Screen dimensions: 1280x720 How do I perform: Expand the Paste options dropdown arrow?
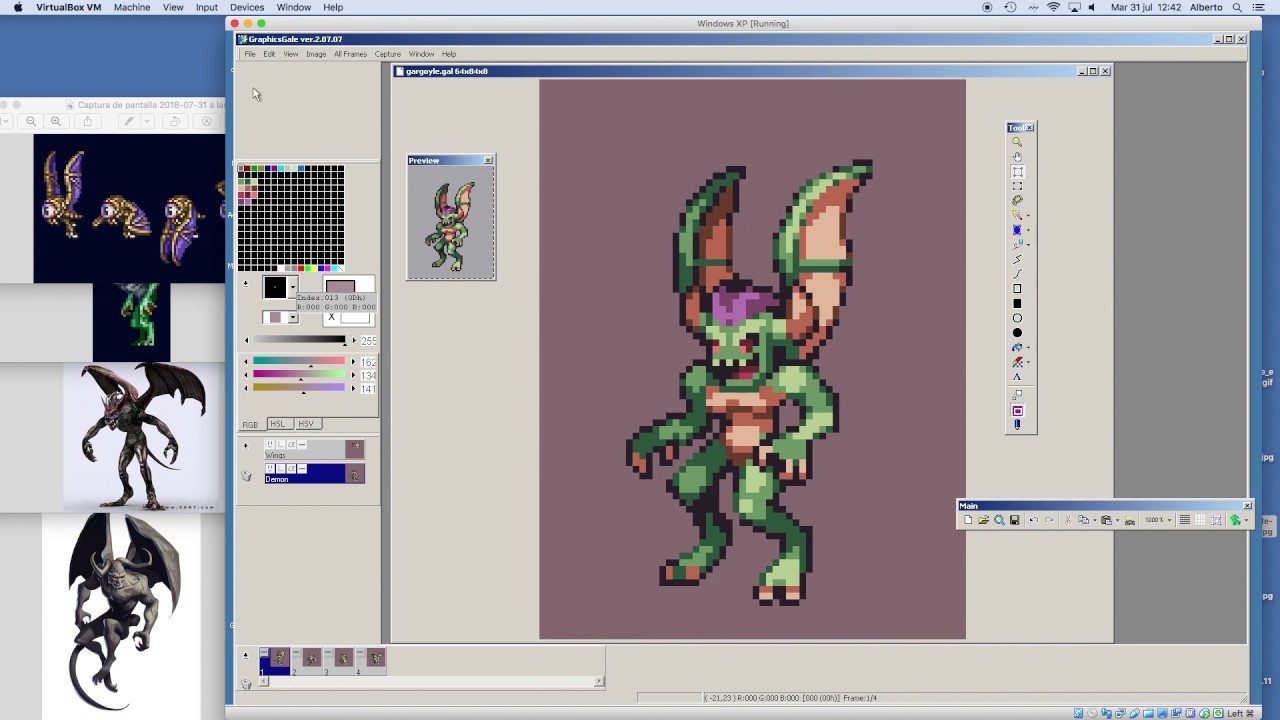point(1117,520)
